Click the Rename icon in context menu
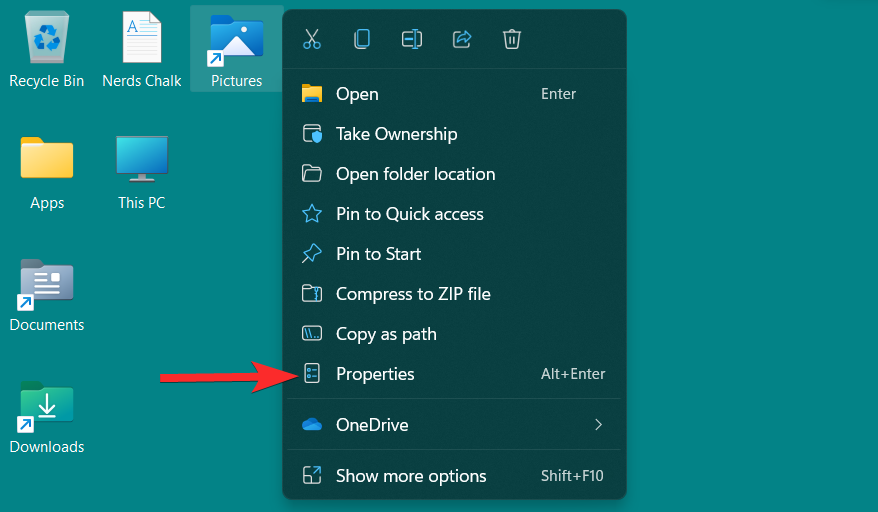The height and width of the screenshot is (512, 878). coord(412,39)
